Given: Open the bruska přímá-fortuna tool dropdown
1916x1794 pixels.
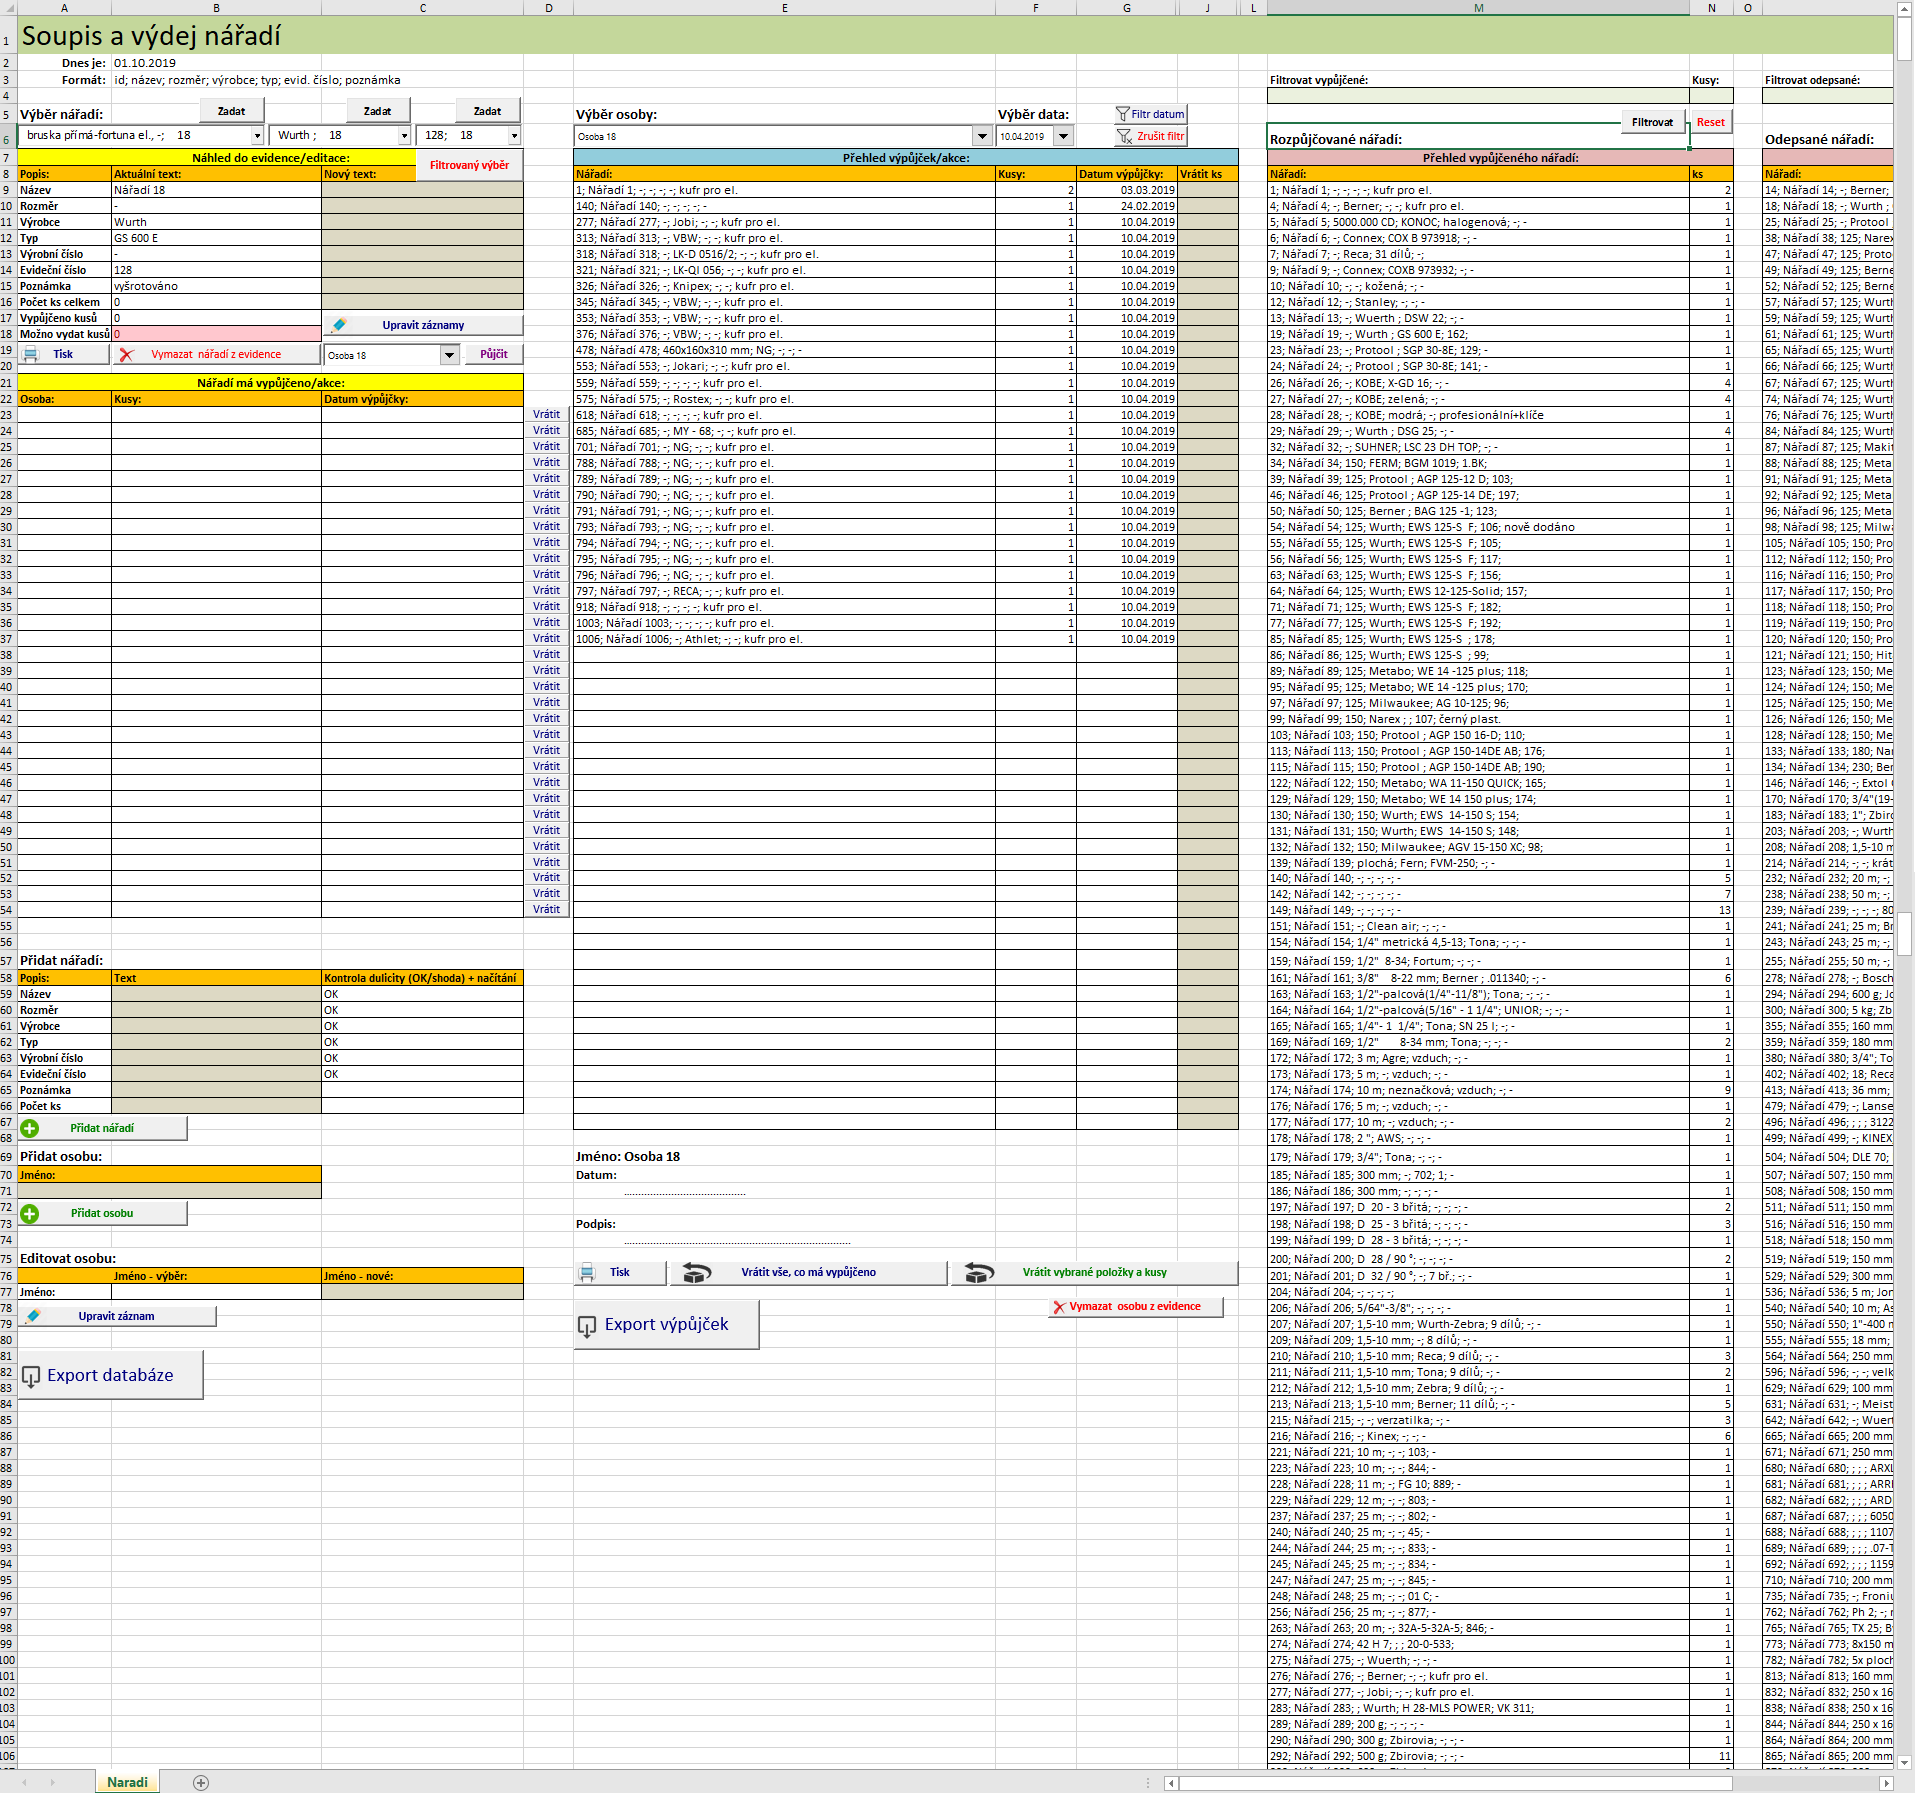Looking at the screenshot, I should pos(257,135).
